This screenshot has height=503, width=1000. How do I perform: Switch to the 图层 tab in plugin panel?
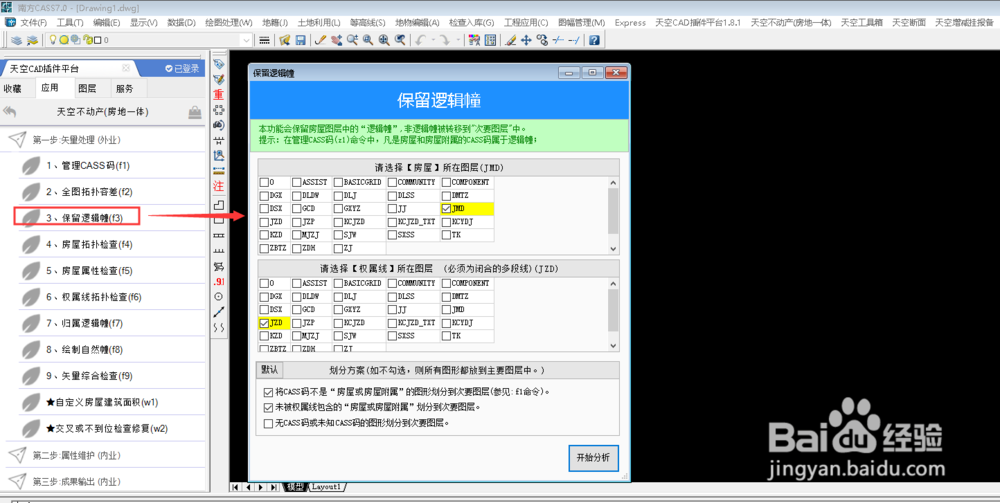pyautogui.click(x=87, y=89)
